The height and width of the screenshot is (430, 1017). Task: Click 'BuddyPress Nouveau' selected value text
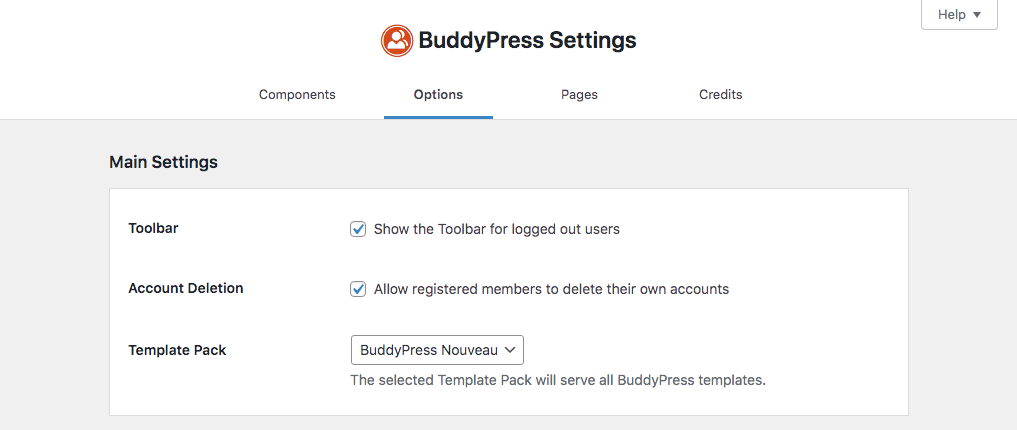tap(428, 350)
